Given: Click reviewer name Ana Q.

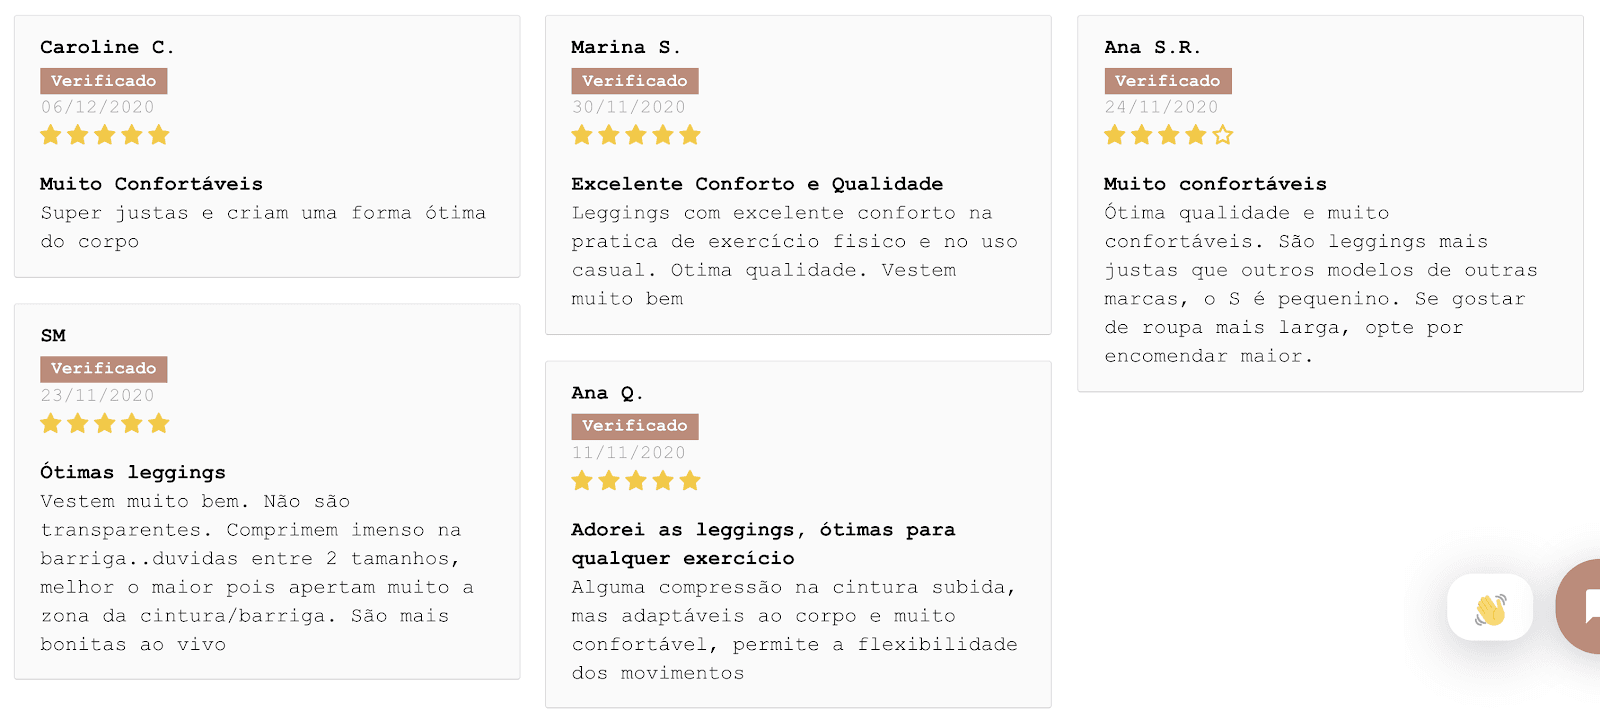Looking at the screenshot, I should pyautogui.click(x=607, y=393).
